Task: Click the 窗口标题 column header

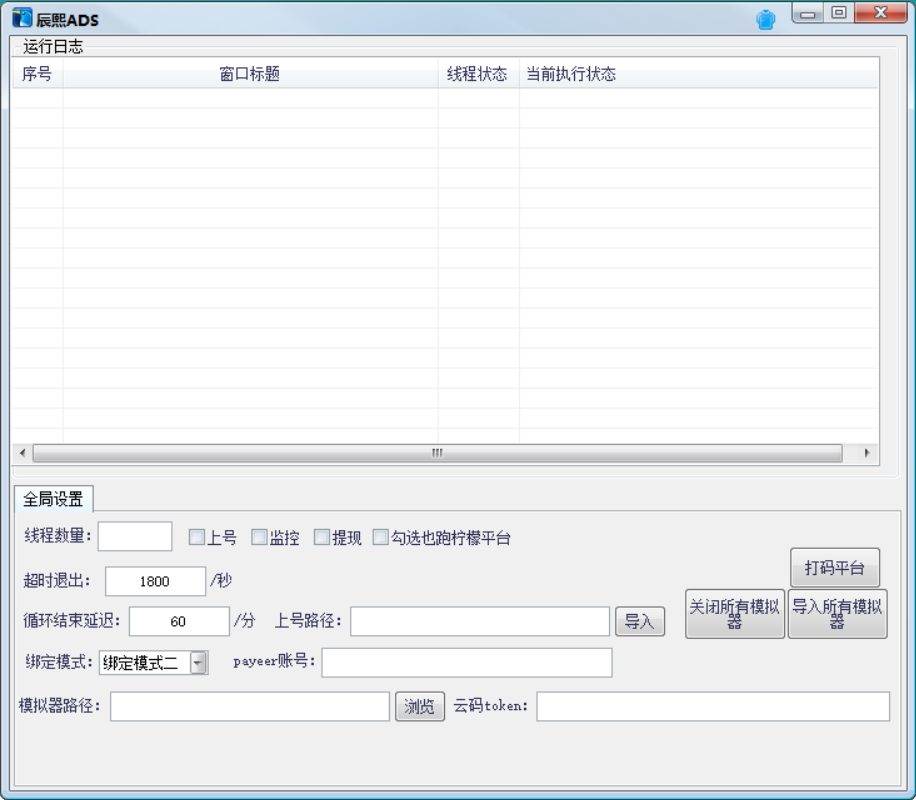Action: (250, 74)
